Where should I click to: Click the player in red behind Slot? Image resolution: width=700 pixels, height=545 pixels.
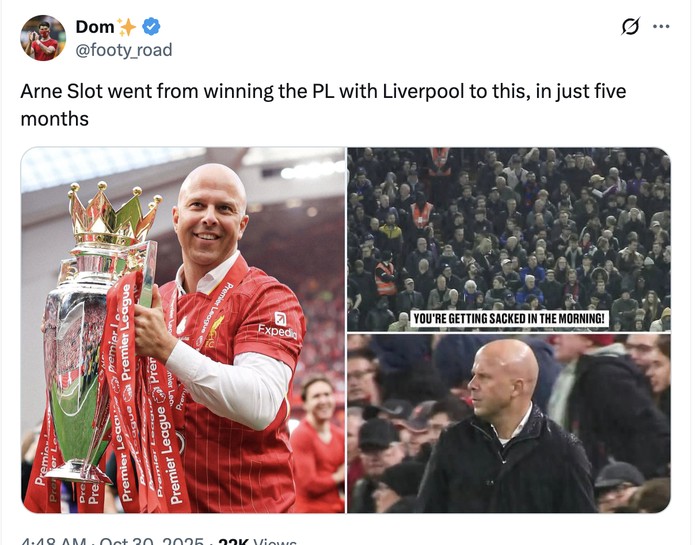[x=318, y=444]
